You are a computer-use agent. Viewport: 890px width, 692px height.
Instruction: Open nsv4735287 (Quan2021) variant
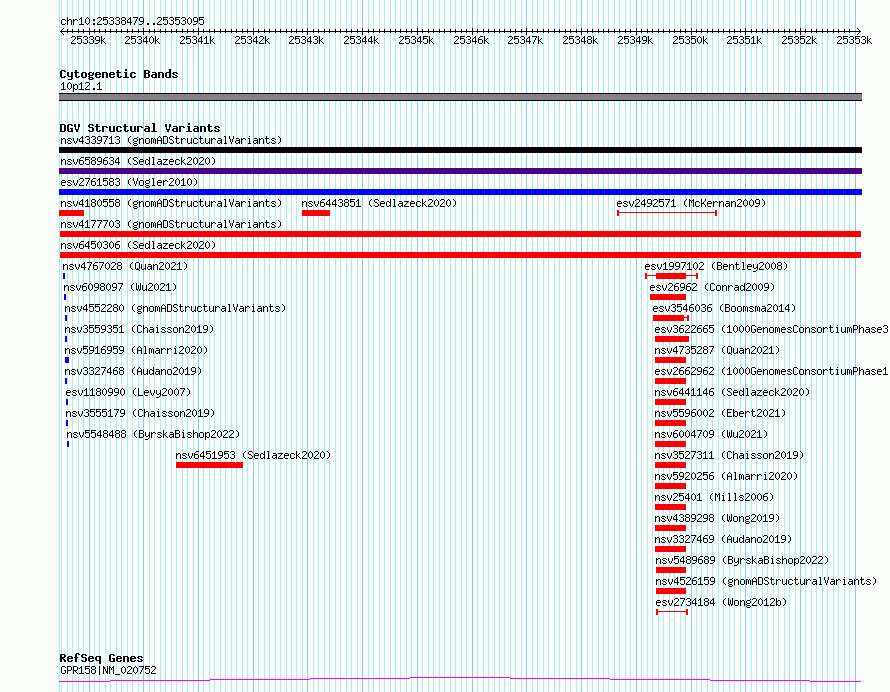click(717, 350)
